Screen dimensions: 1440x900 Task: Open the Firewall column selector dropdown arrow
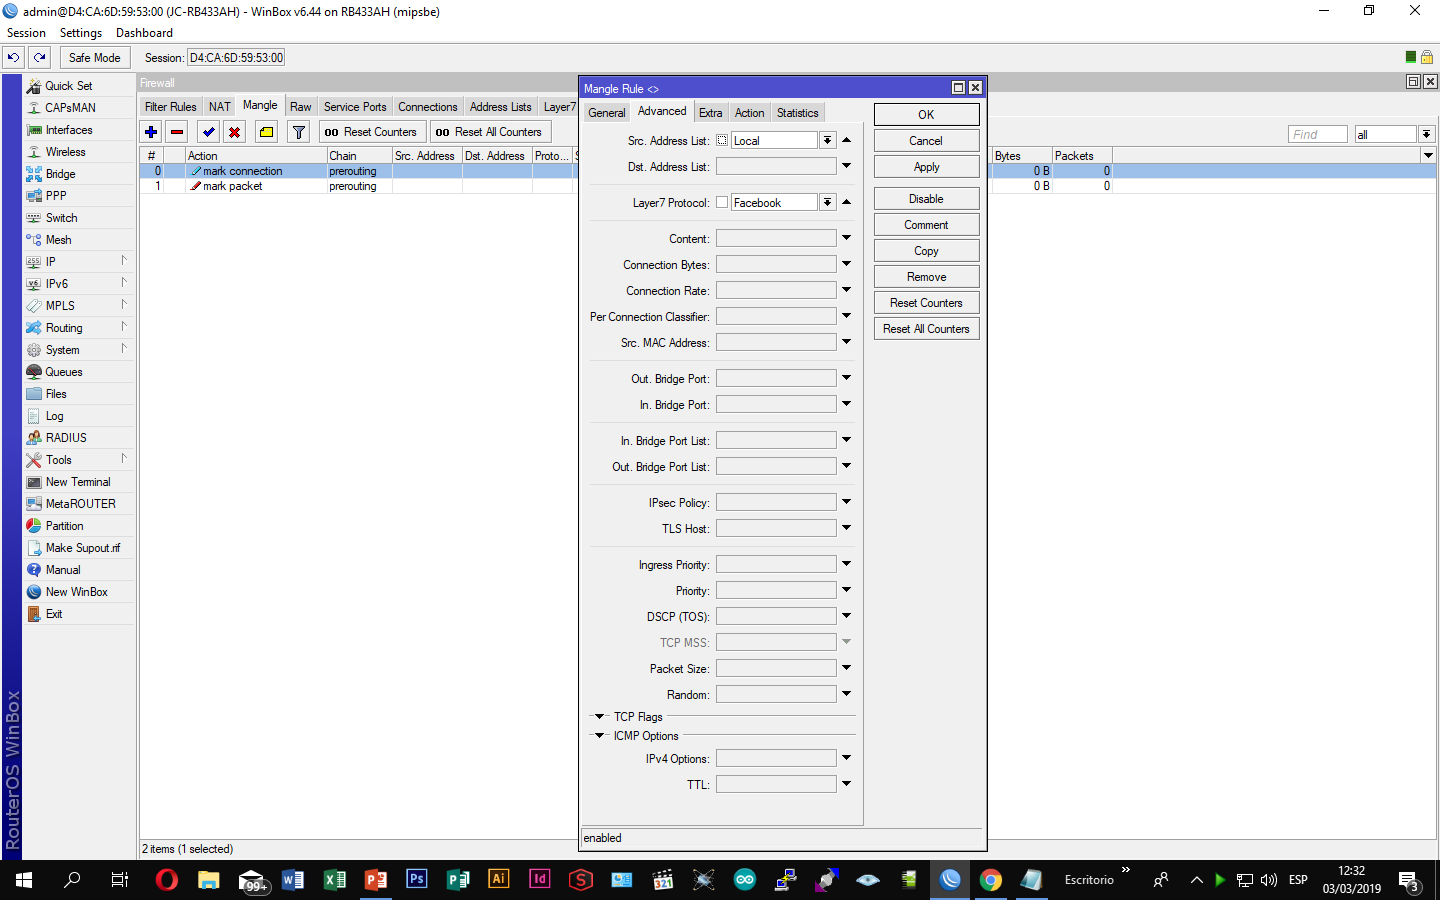1428,156
